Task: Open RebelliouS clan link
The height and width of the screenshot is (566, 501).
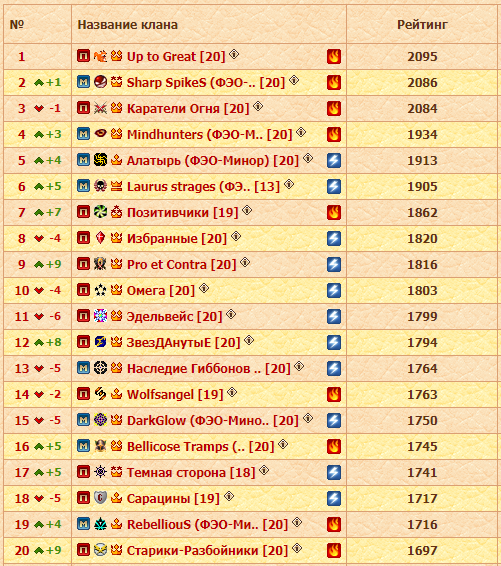Action: point(208,524)
